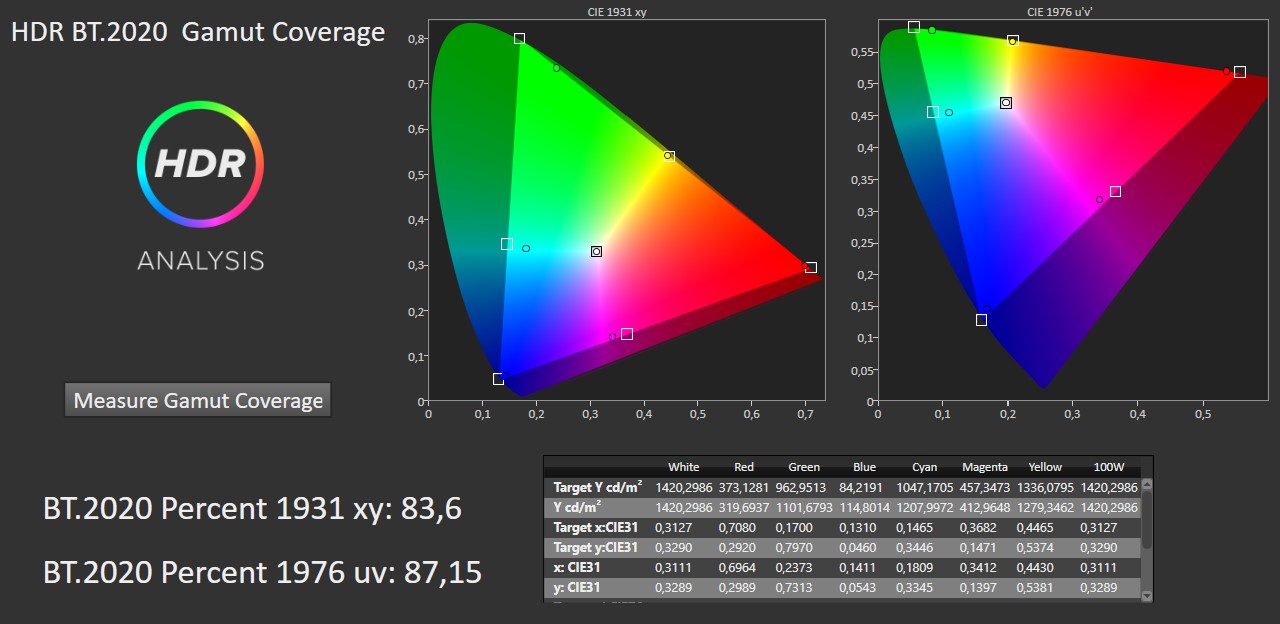
Task: Click the Measure Gamut Coverage button
Action: [x=198, y=400]
